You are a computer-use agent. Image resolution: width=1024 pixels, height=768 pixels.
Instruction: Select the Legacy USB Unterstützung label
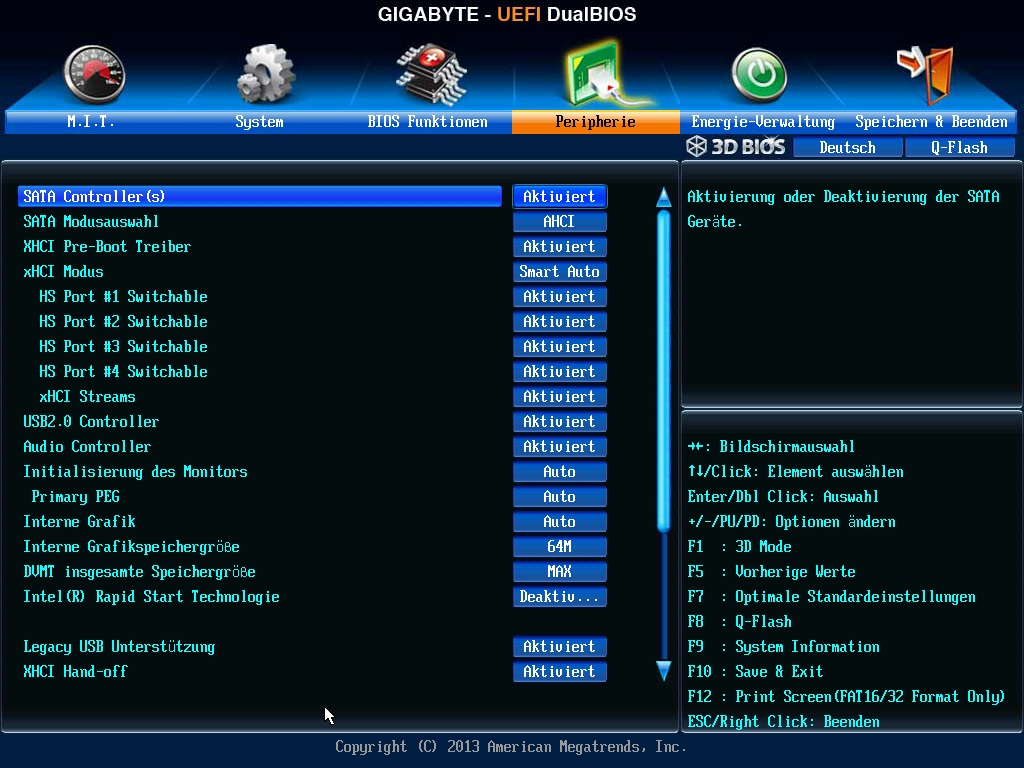click(119, 647)
